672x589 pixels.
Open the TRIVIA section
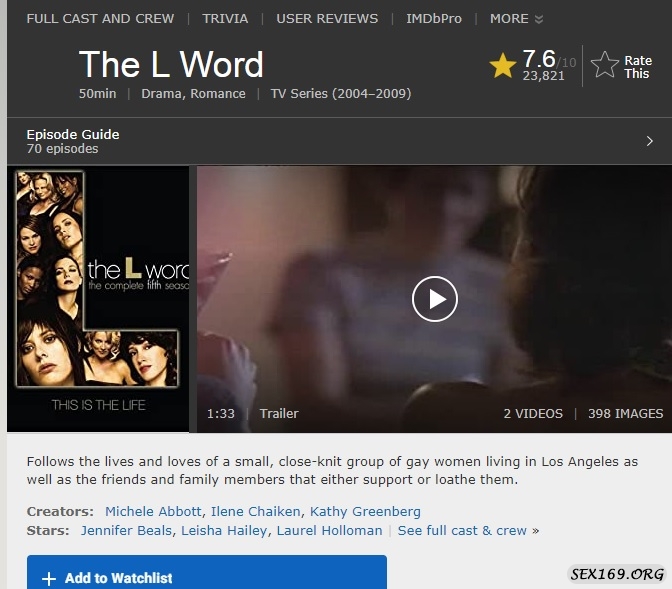(225, 19)
